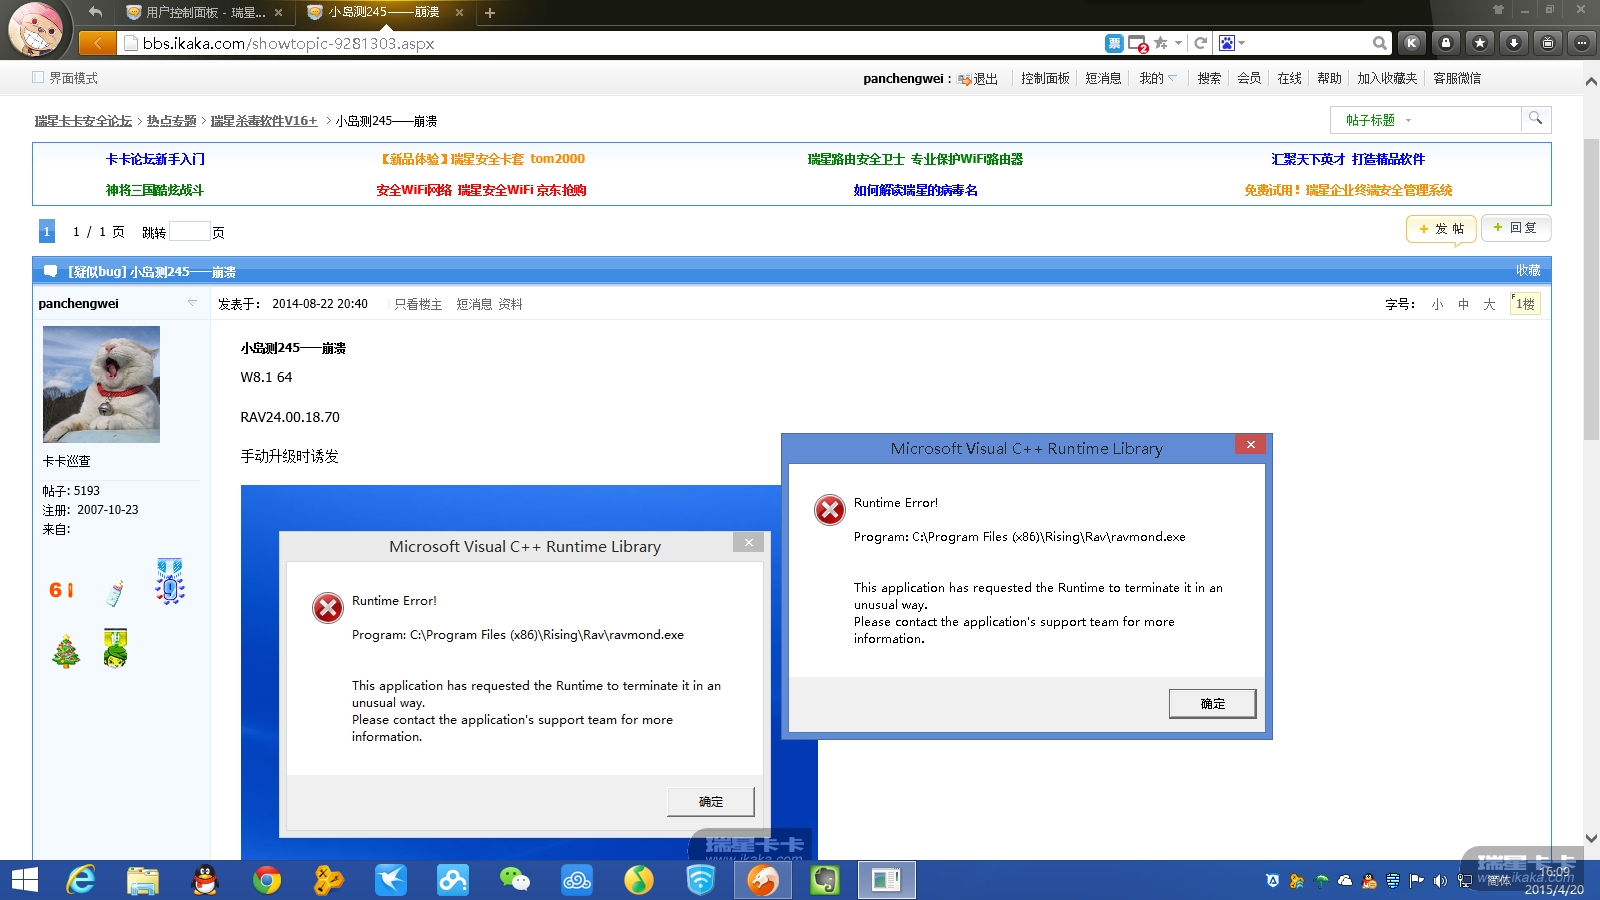The width and height of the screenshot is (1600, 900).
Task: Open 控制面板 in the forum top menu
Action: tap(1045, 78)
